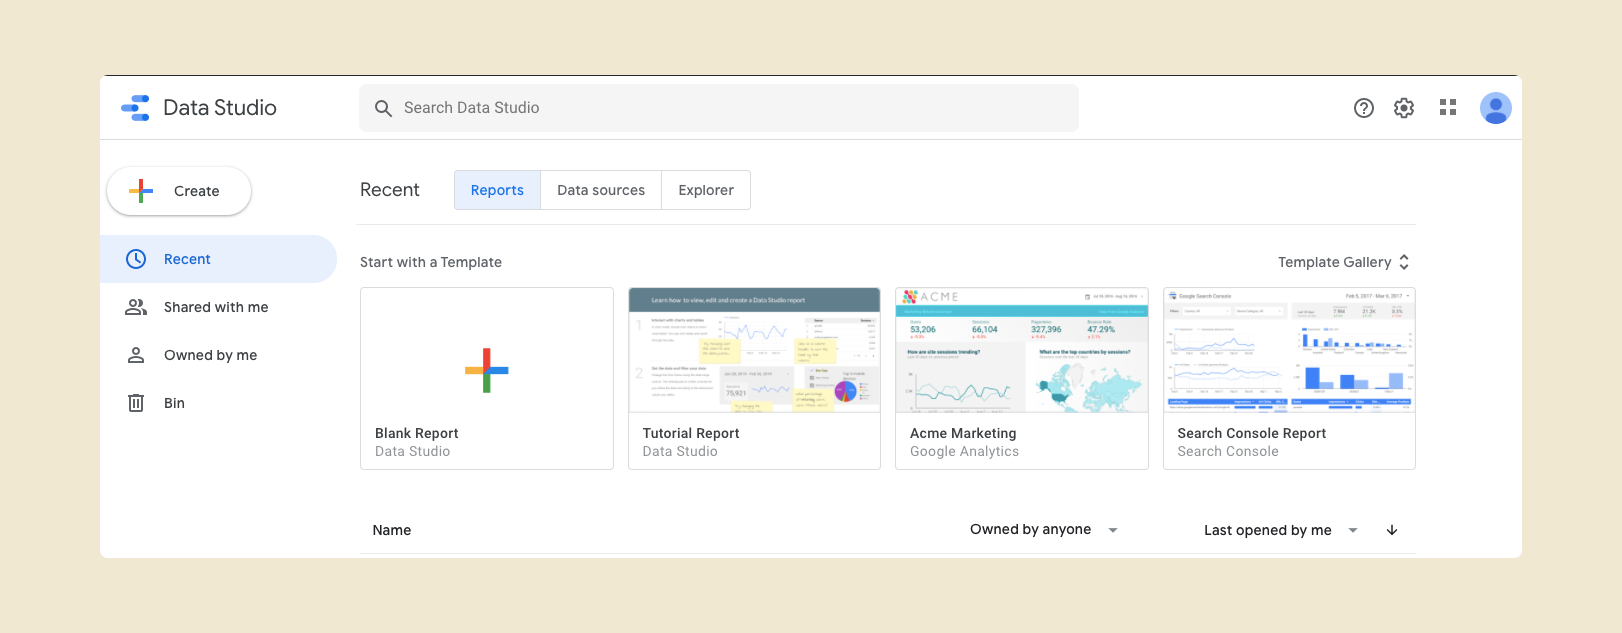Click the Blank Report title text
Image resolution: width=1622 pixels, height=633 pixels.
416,433
